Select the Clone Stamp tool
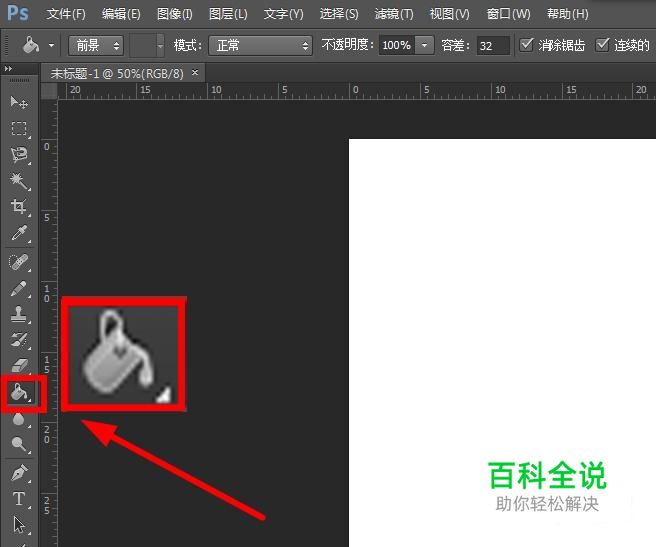 click(x=19, y=314)
